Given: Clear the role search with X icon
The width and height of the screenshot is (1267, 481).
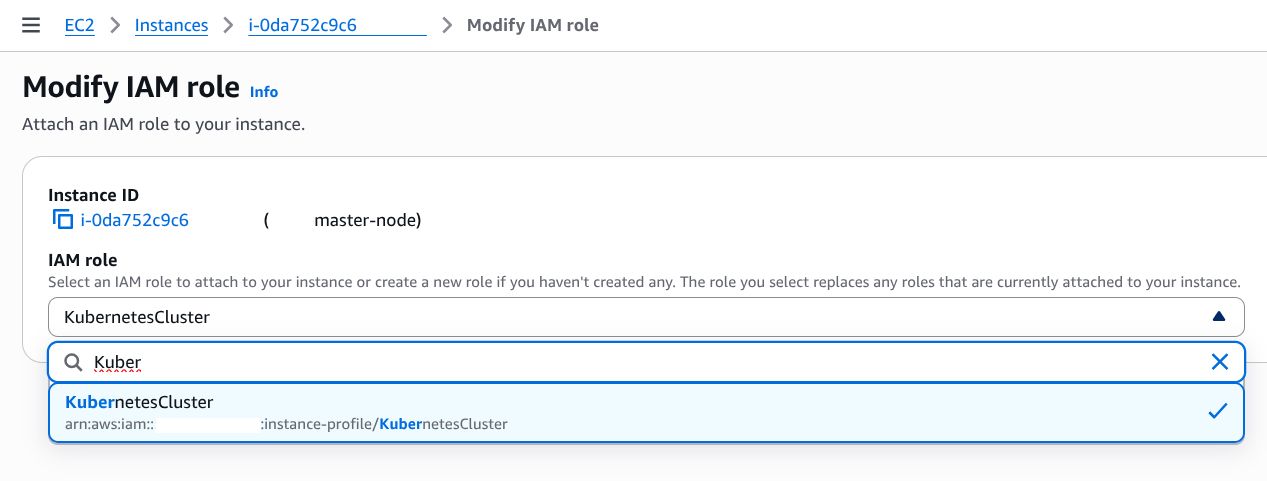Looking at the screenshot, I should click(1219, 362).
